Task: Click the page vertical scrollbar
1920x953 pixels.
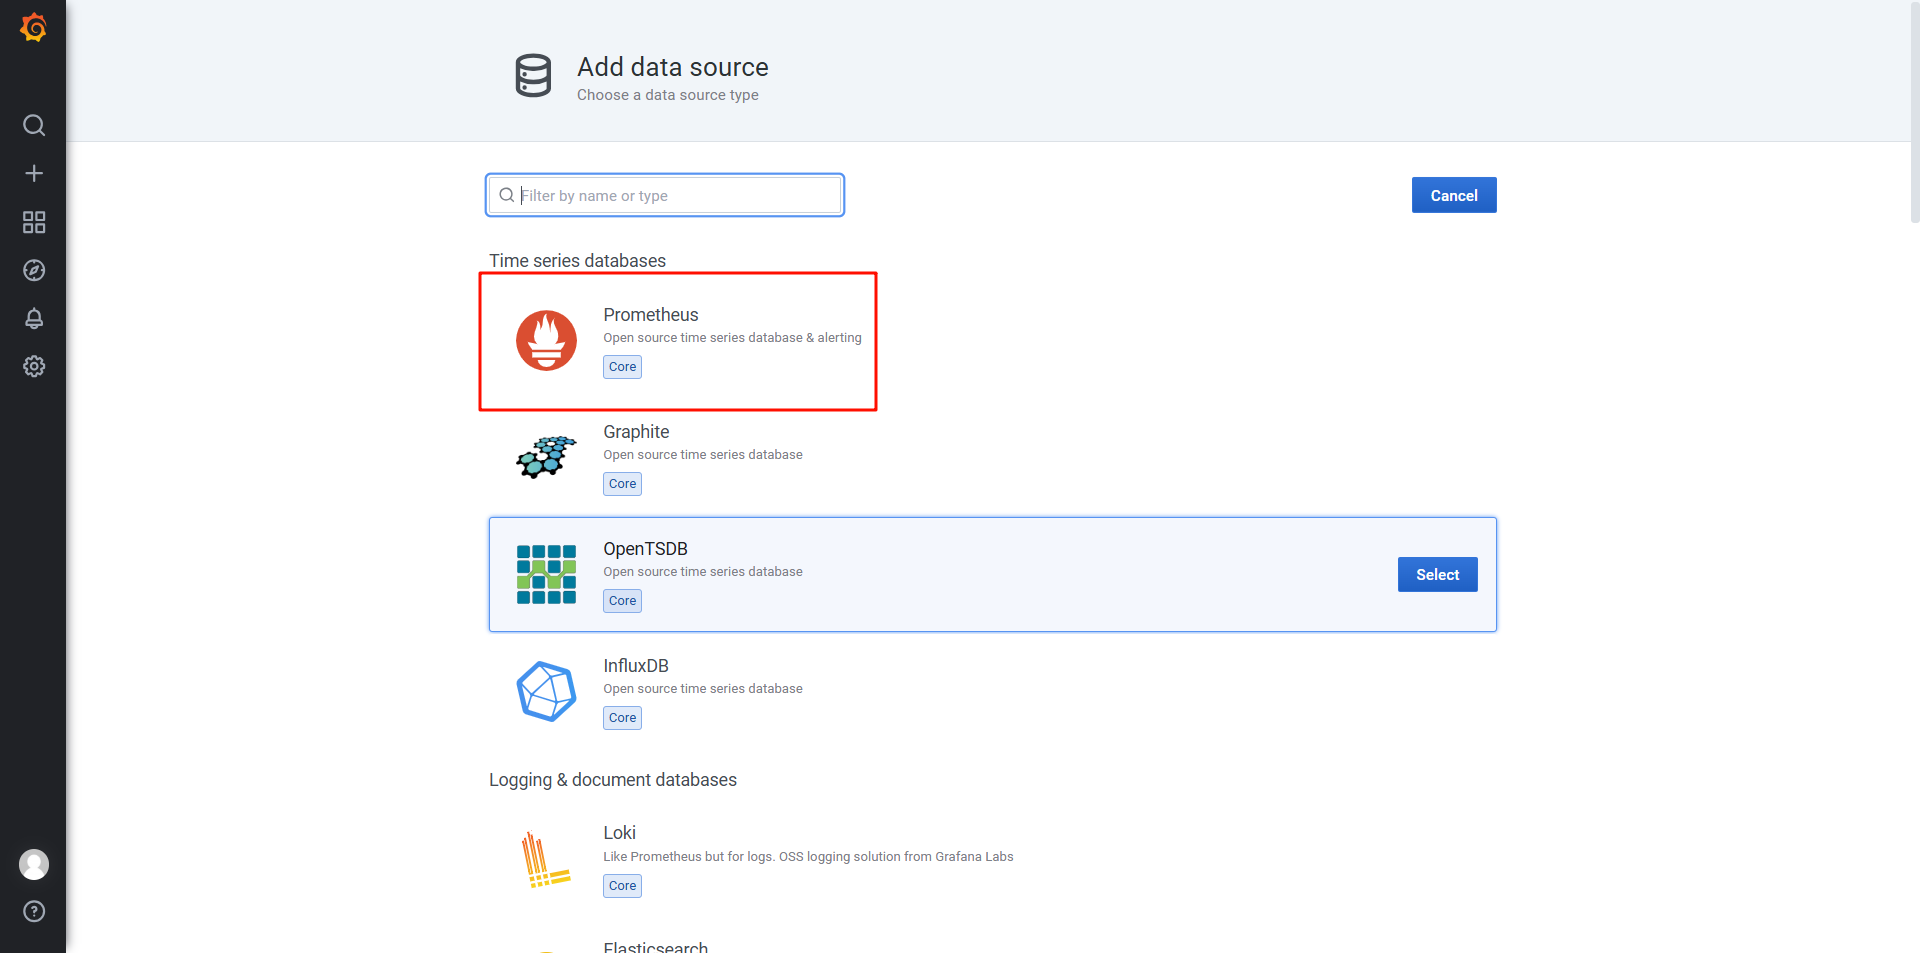Action: pyautogui.click(x=1914, y=111)
